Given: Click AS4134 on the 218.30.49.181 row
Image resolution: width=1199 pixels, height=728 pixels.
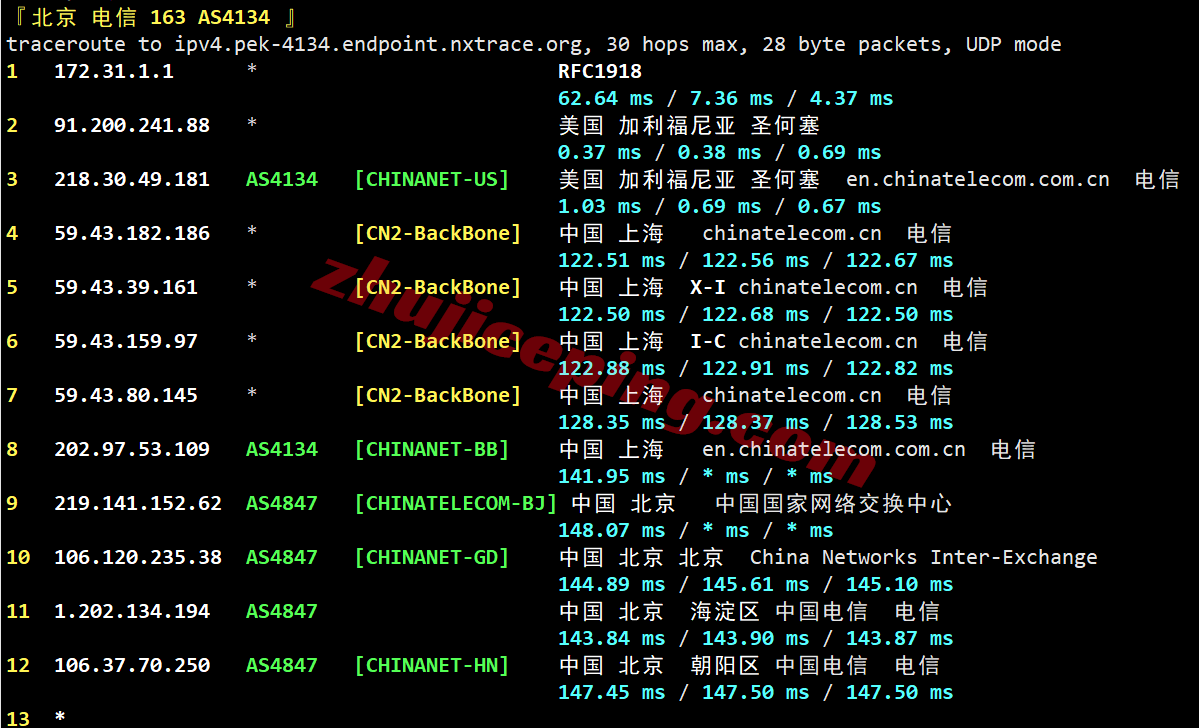Looking at the screenshot, I should click(281, 180).
